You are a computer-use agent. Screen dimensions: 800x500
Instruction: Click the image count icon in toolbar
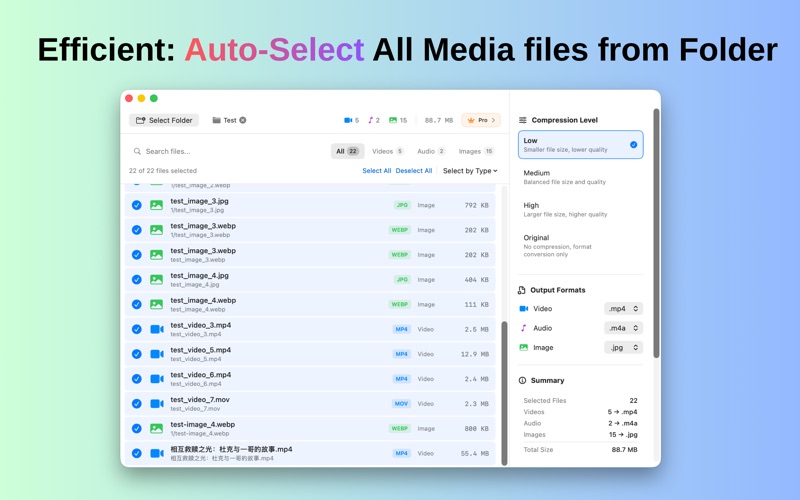click(393, 120)
